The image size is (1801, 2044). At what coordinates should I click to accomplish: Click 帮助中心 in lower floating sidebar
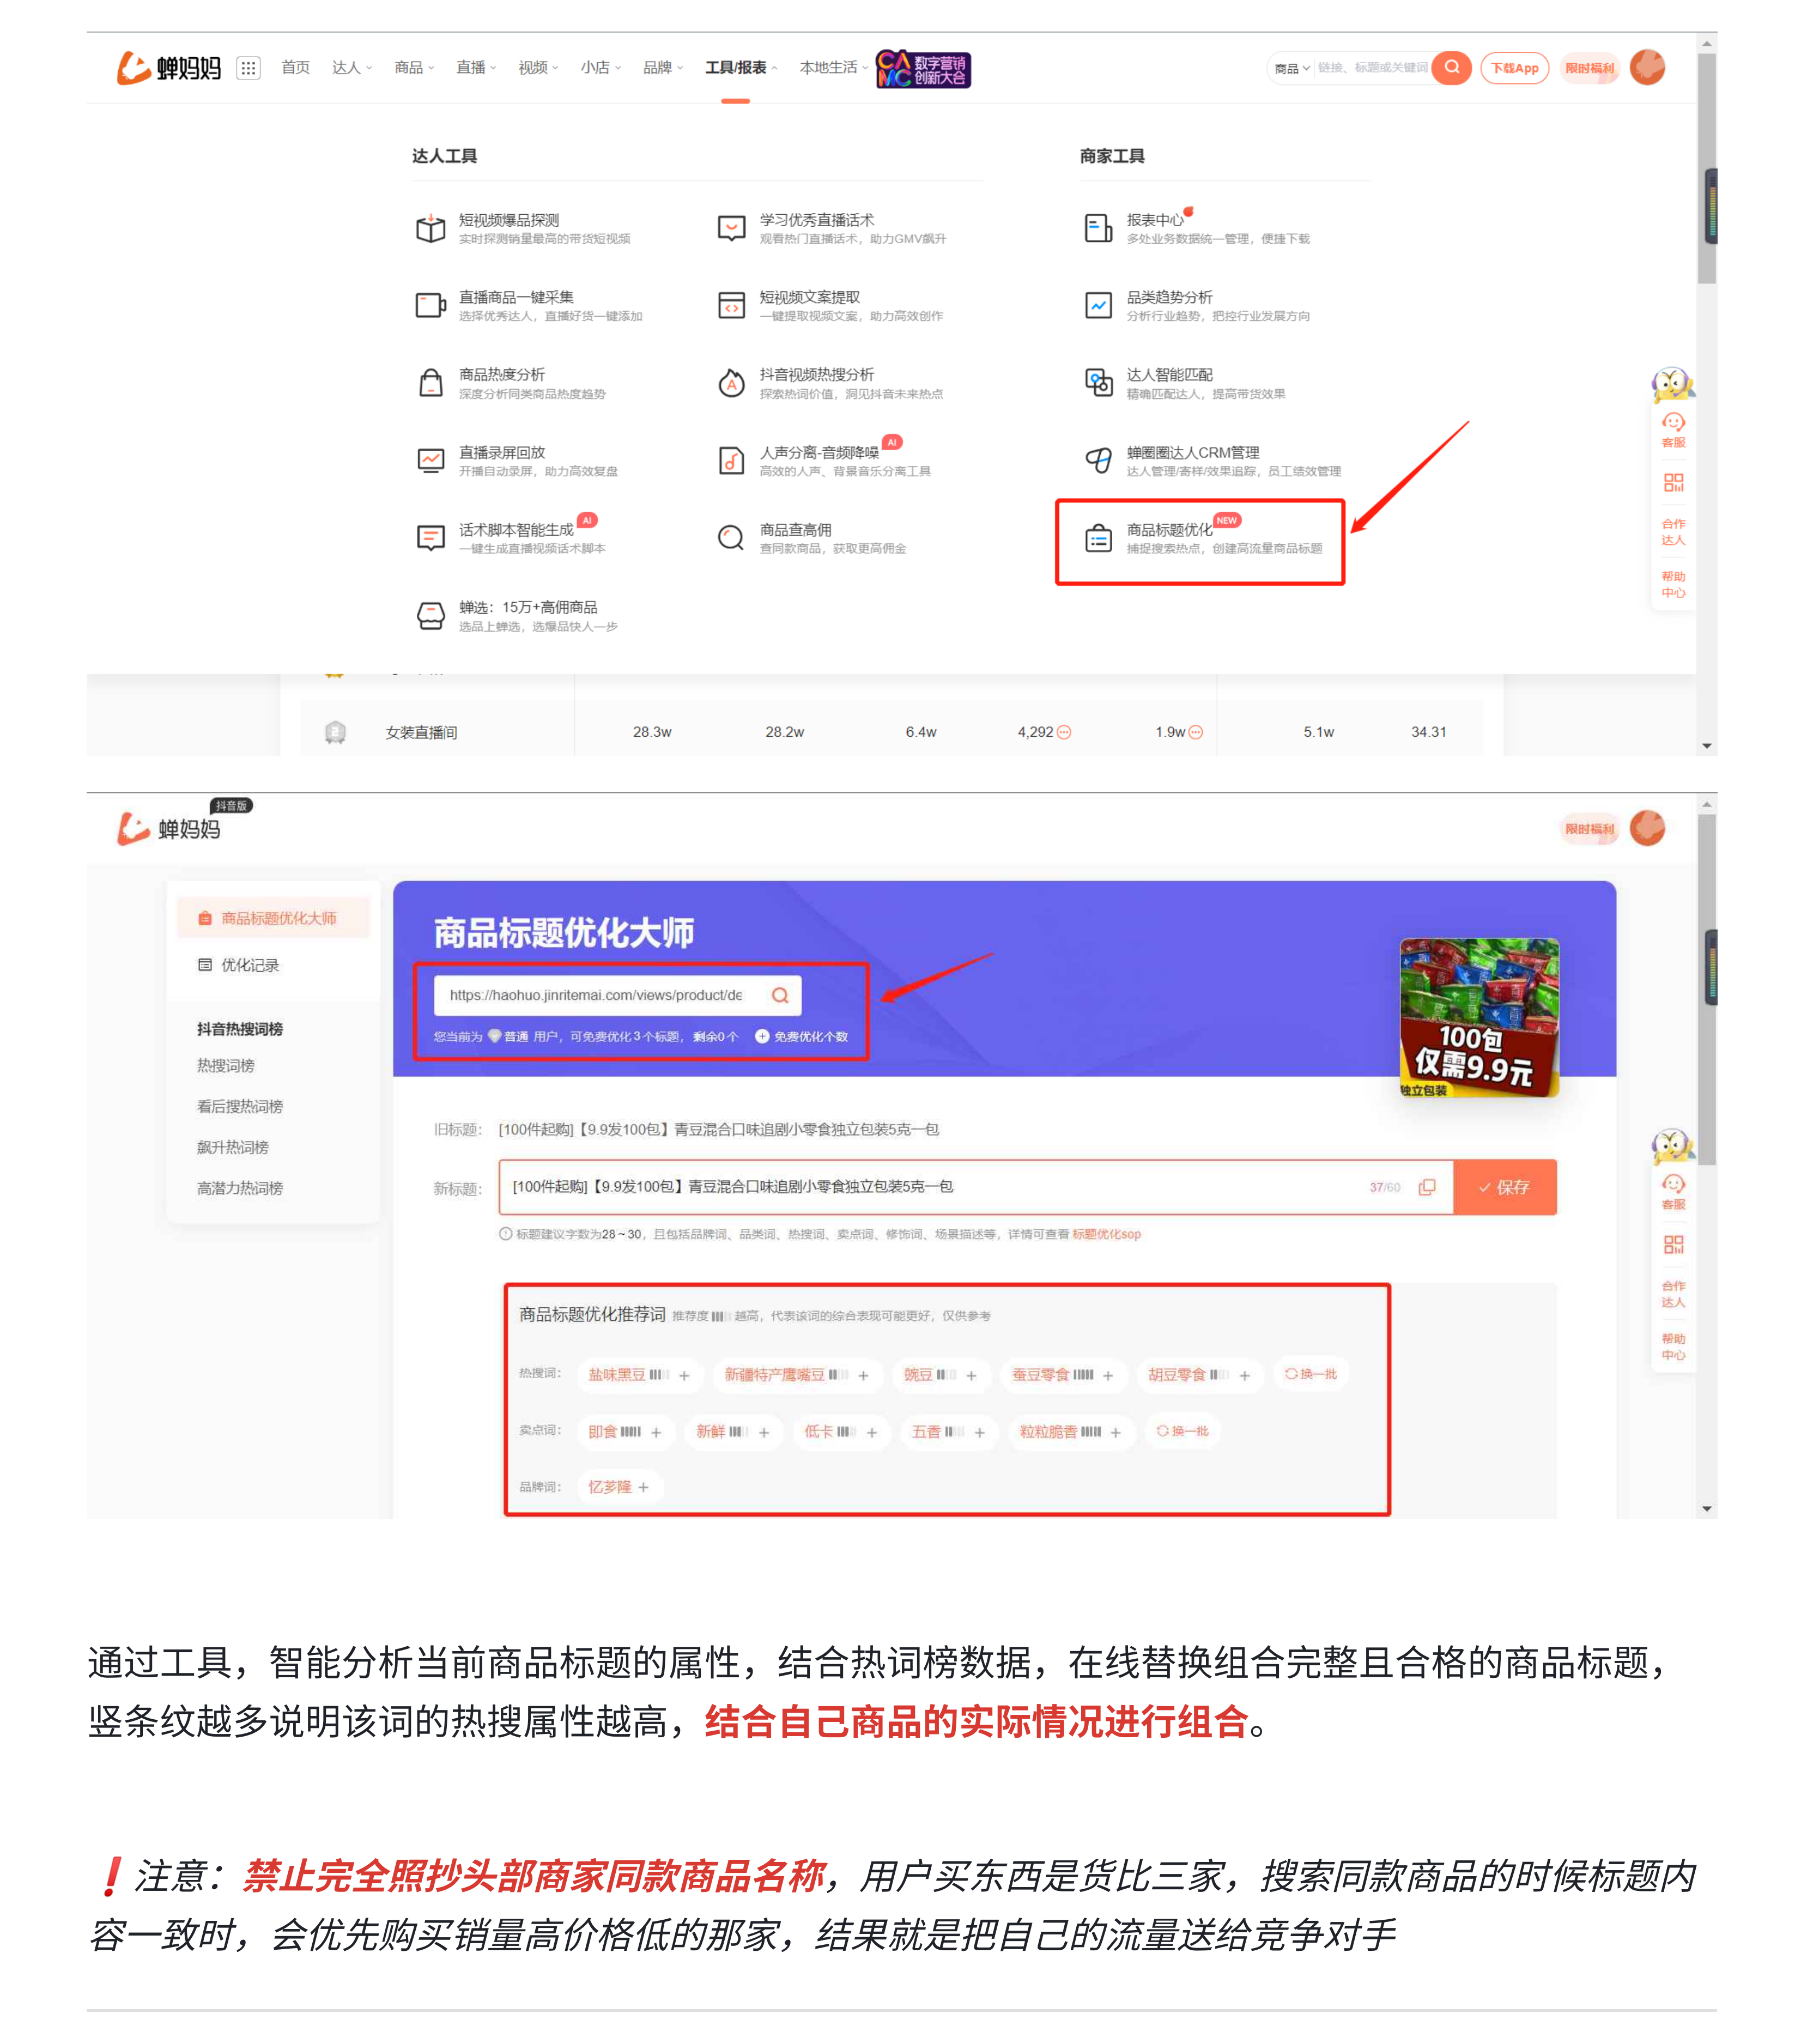pyautogui.click(x=1673, y=1347)
